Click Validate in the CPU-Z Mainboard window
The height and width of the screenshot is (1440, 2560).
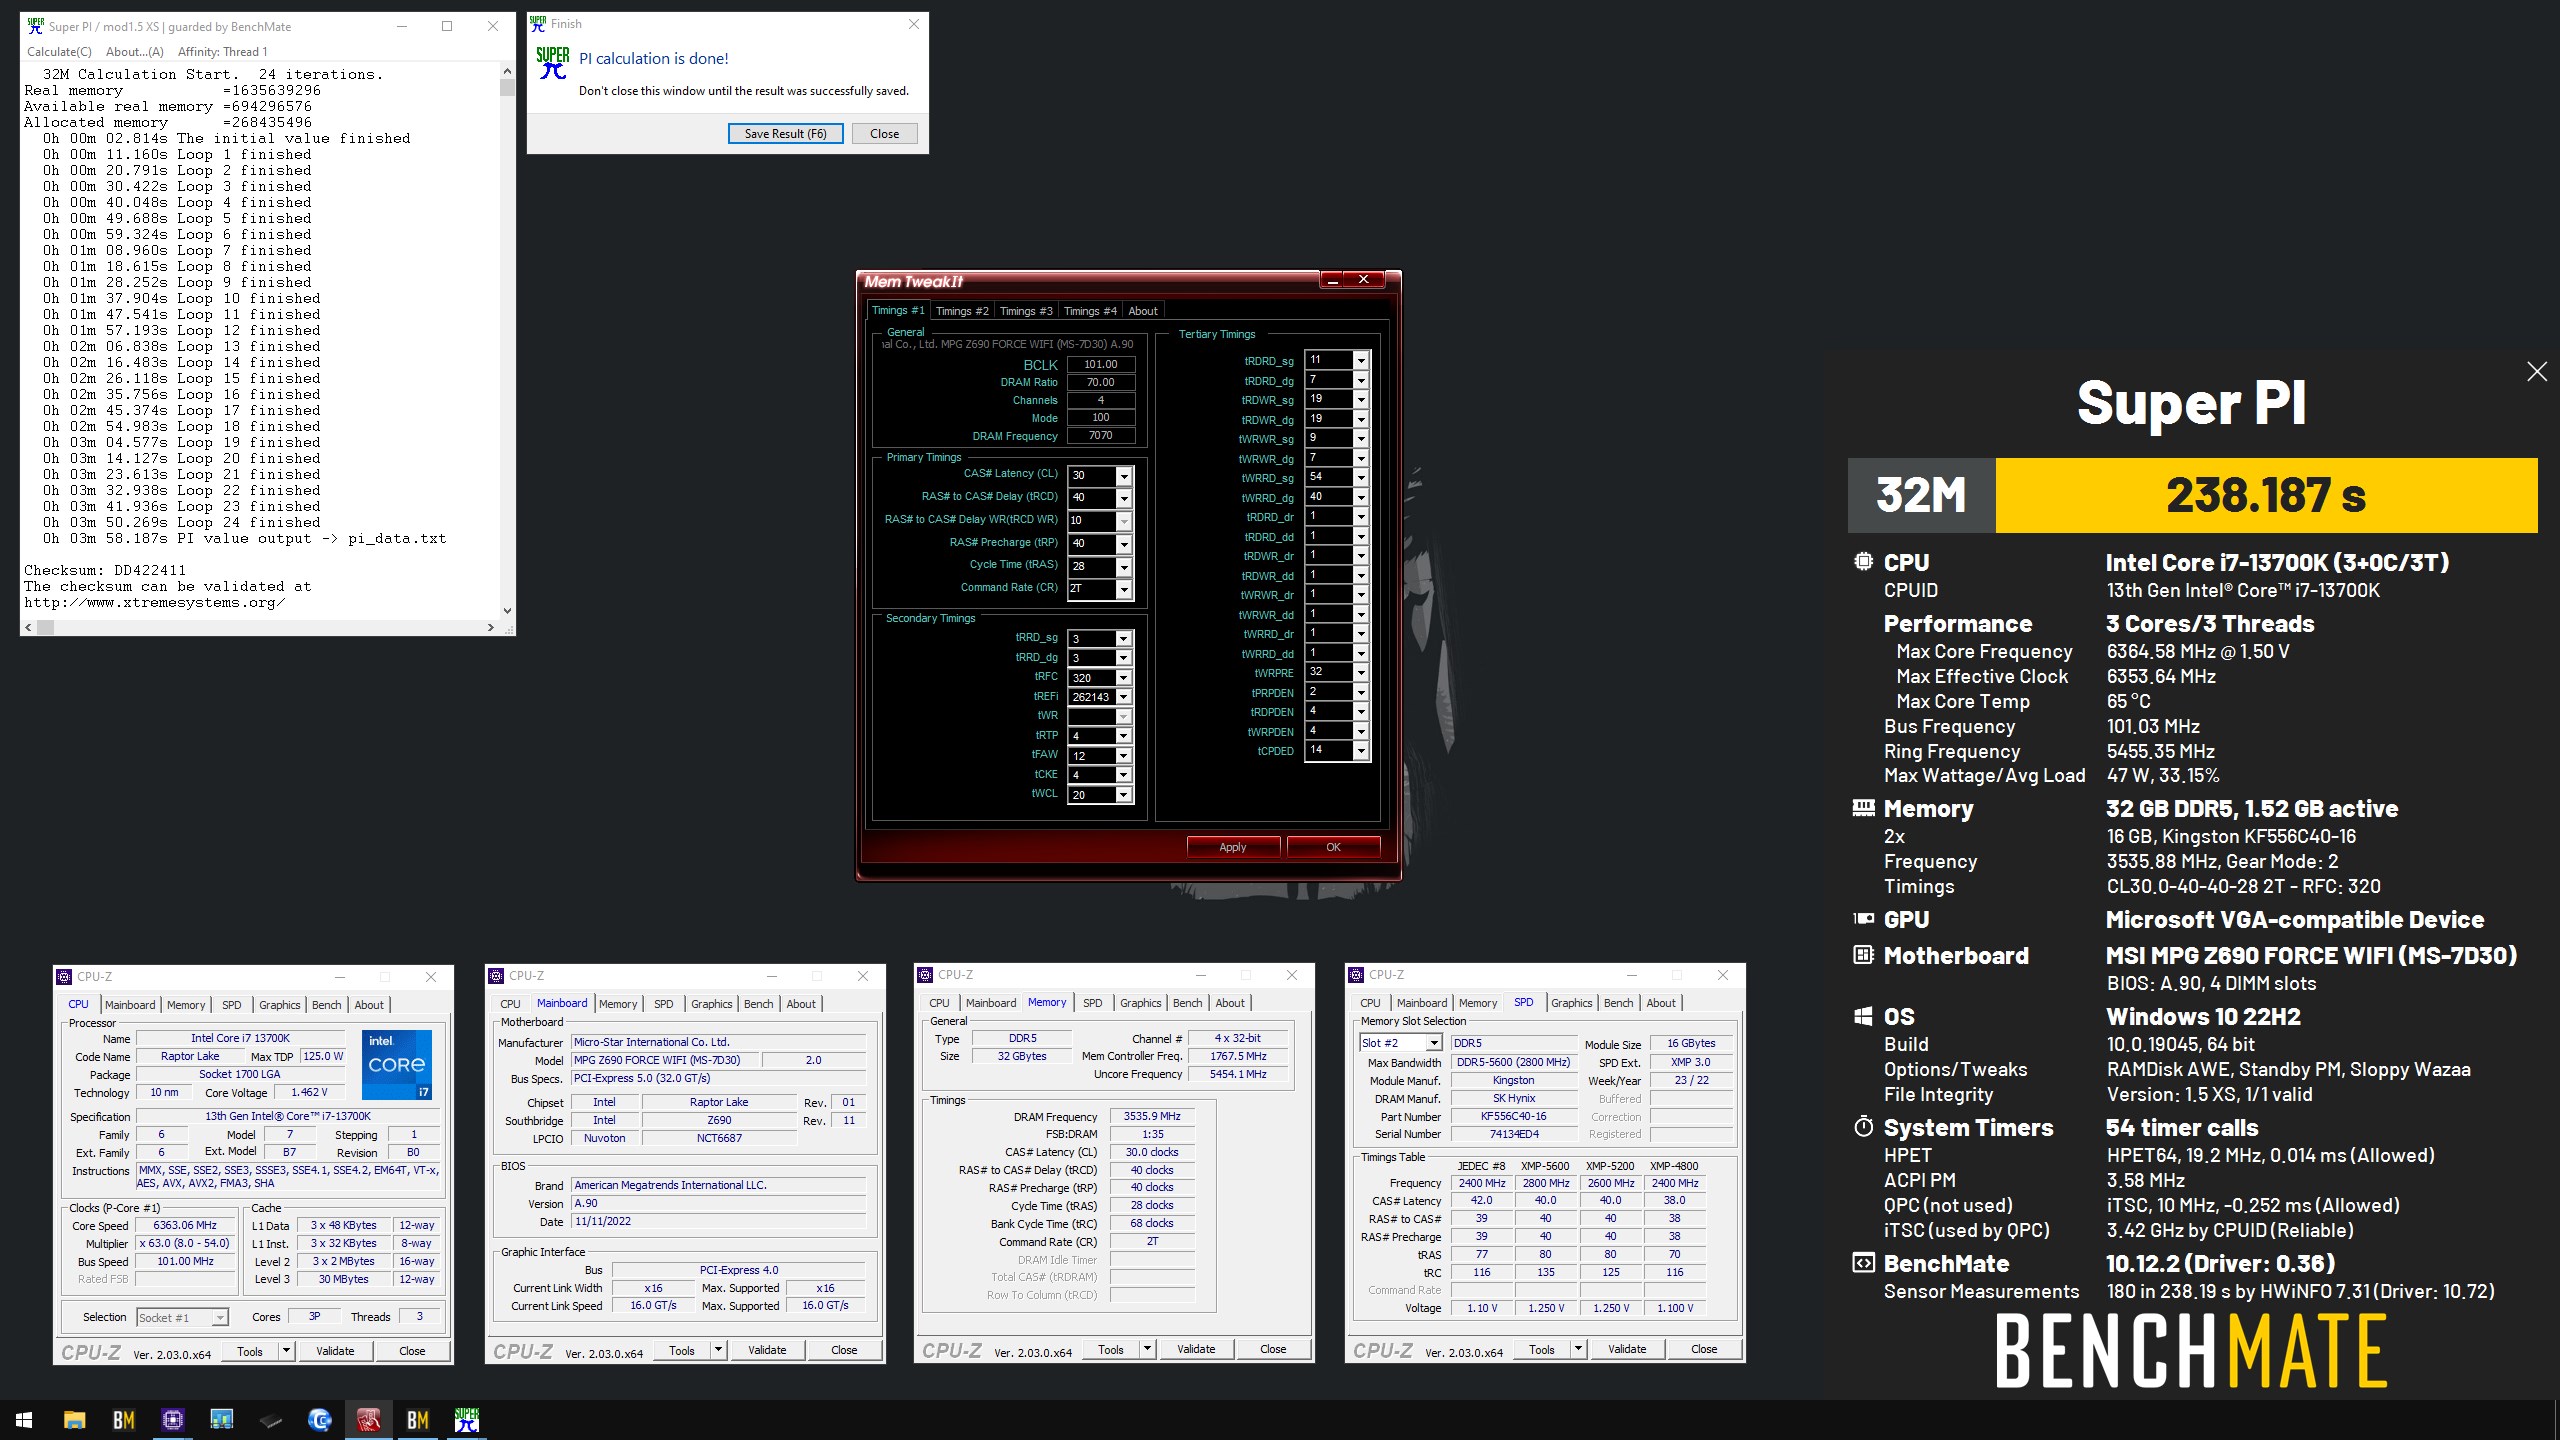[x=767, y=1350]
